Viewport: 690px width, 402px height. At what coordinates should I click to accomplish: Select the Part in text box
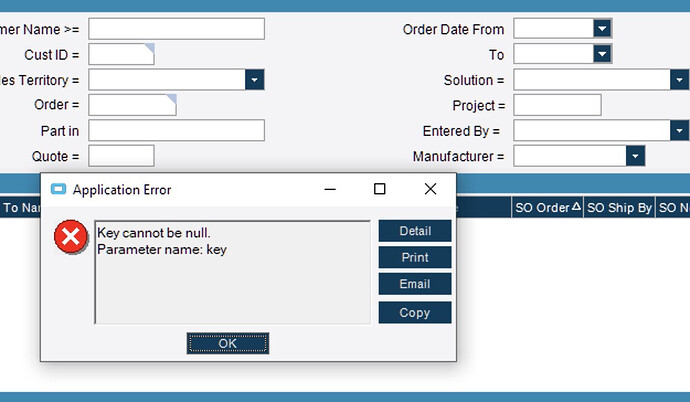point(176,130)
